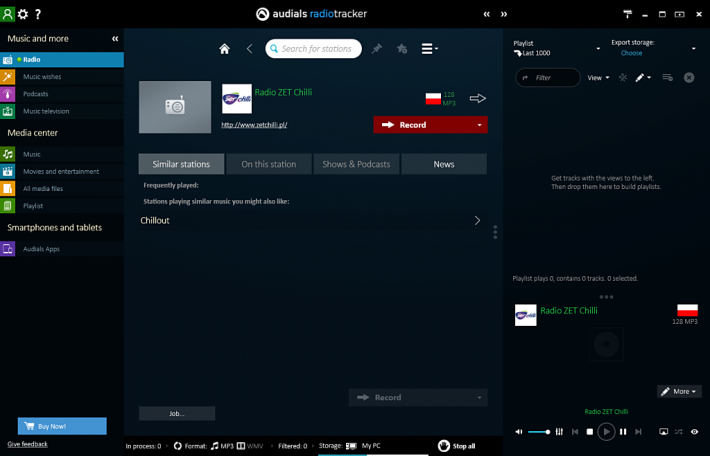This screenshot has width=710, height=456.
Task: Add station to favorites star icon
Action: [x=402, y=48]
